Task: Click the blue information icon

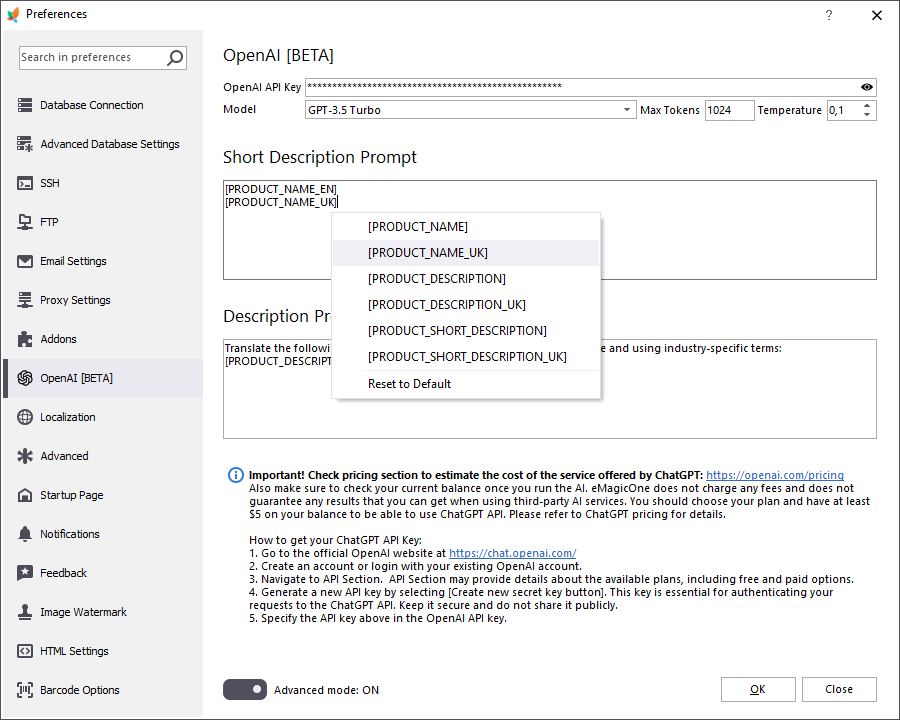Action: pyautogui.click(x=236, y=475)
